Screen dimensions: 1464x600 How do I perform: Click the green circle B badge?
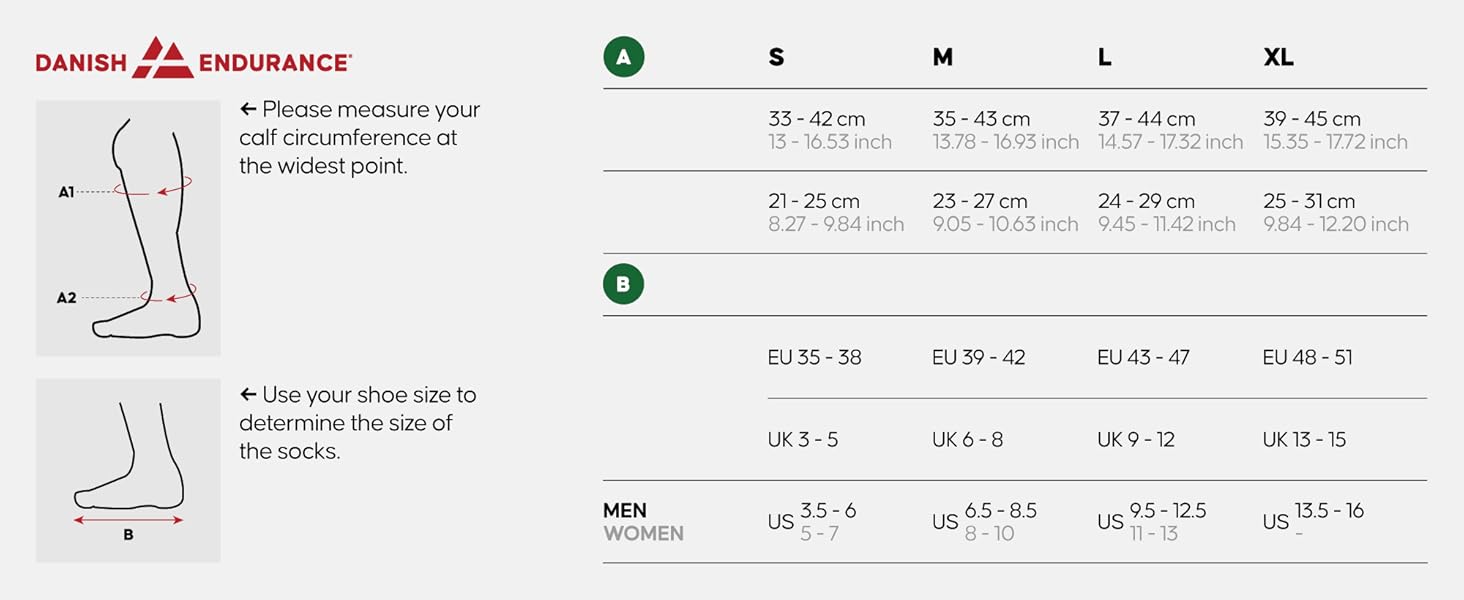point(623,284)
